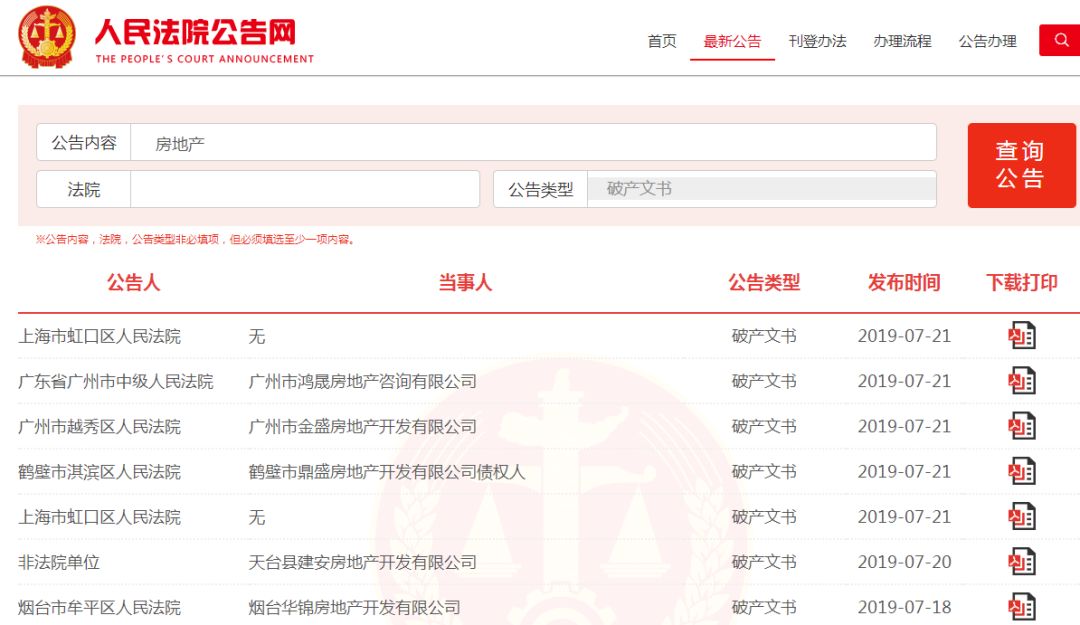Click the 公告人 column header
Screen dimensions: 1080x625
133,283
